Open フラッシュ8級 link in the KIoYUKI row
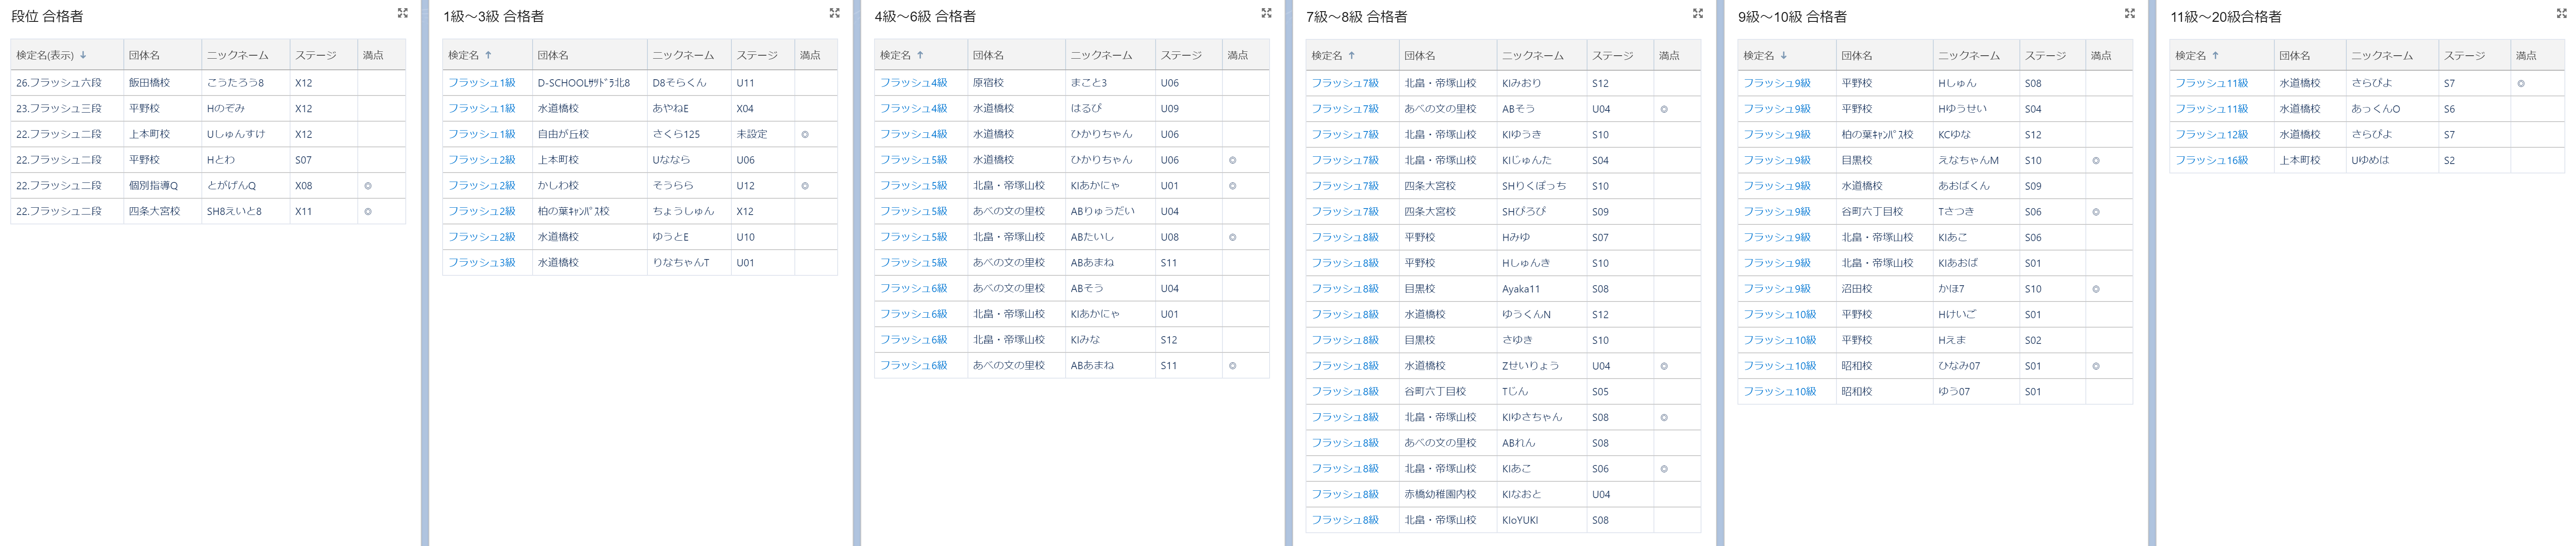This screenshot has width=2576, height=546. click(x=1345, y=520)
